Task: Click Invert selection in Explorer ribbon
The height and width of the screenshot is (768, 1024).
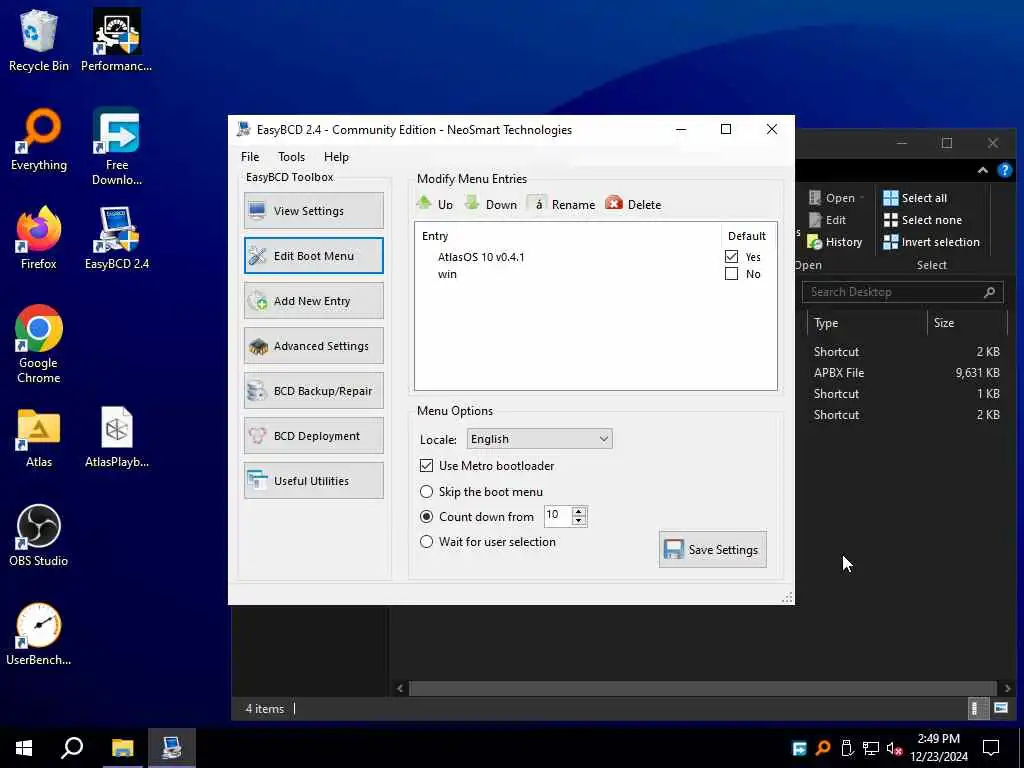Action: pyautogui.click(x=931, y=242)
